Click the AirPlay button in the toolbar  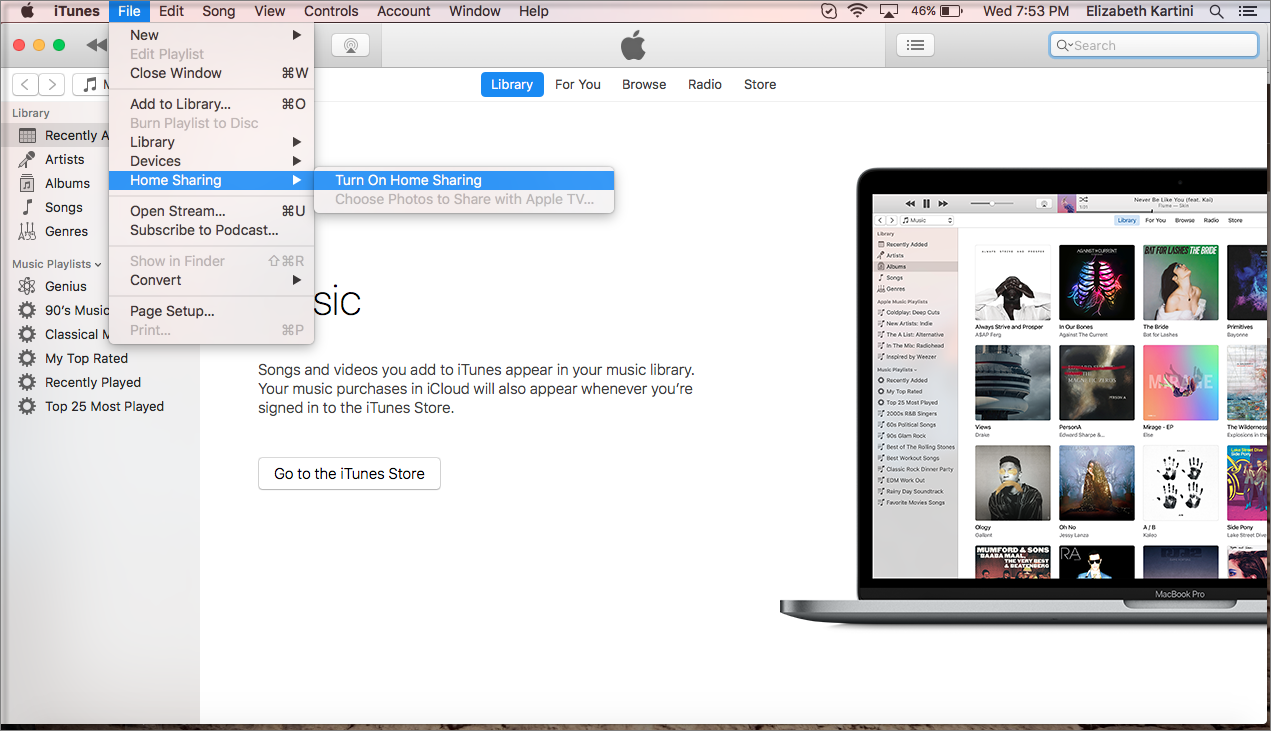[350, 45]
